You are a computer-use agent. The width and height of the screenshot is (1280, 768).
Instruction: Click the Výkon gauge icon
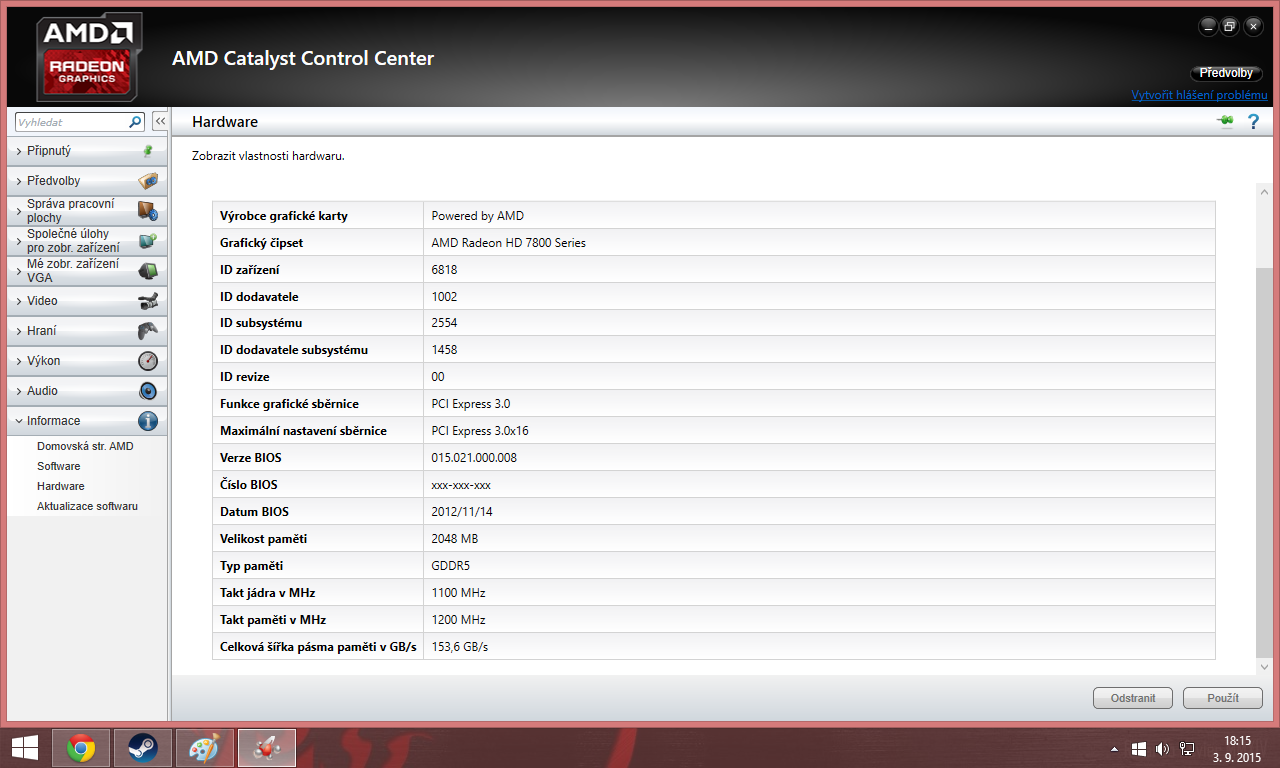click(x=148, y=361)
